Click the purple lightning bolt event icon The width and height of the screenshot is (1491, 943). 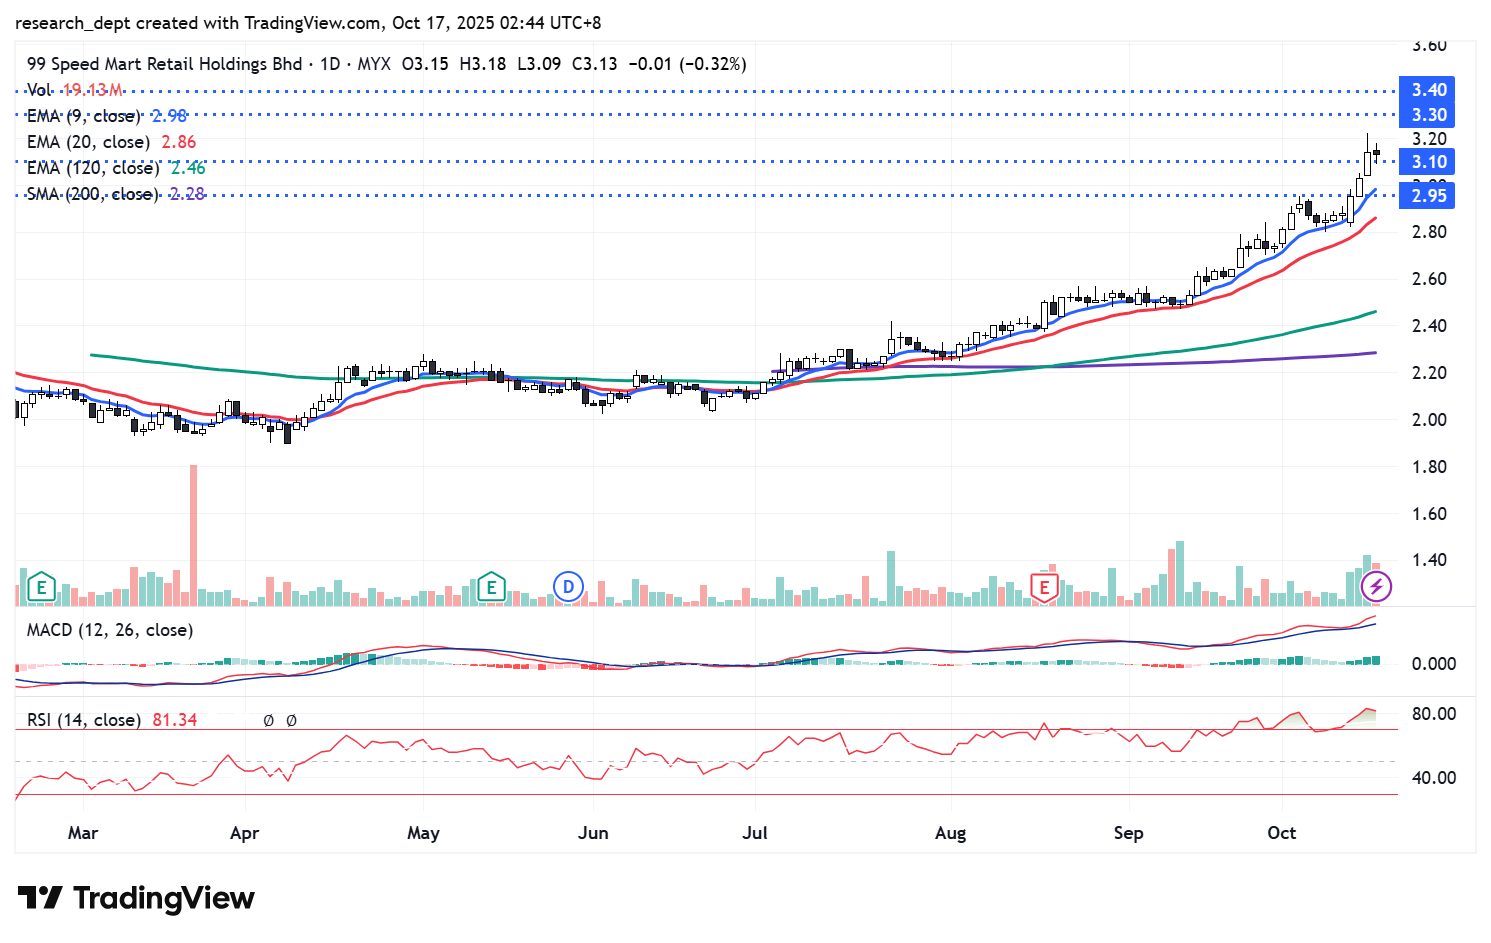click(x=1376, y=587)
